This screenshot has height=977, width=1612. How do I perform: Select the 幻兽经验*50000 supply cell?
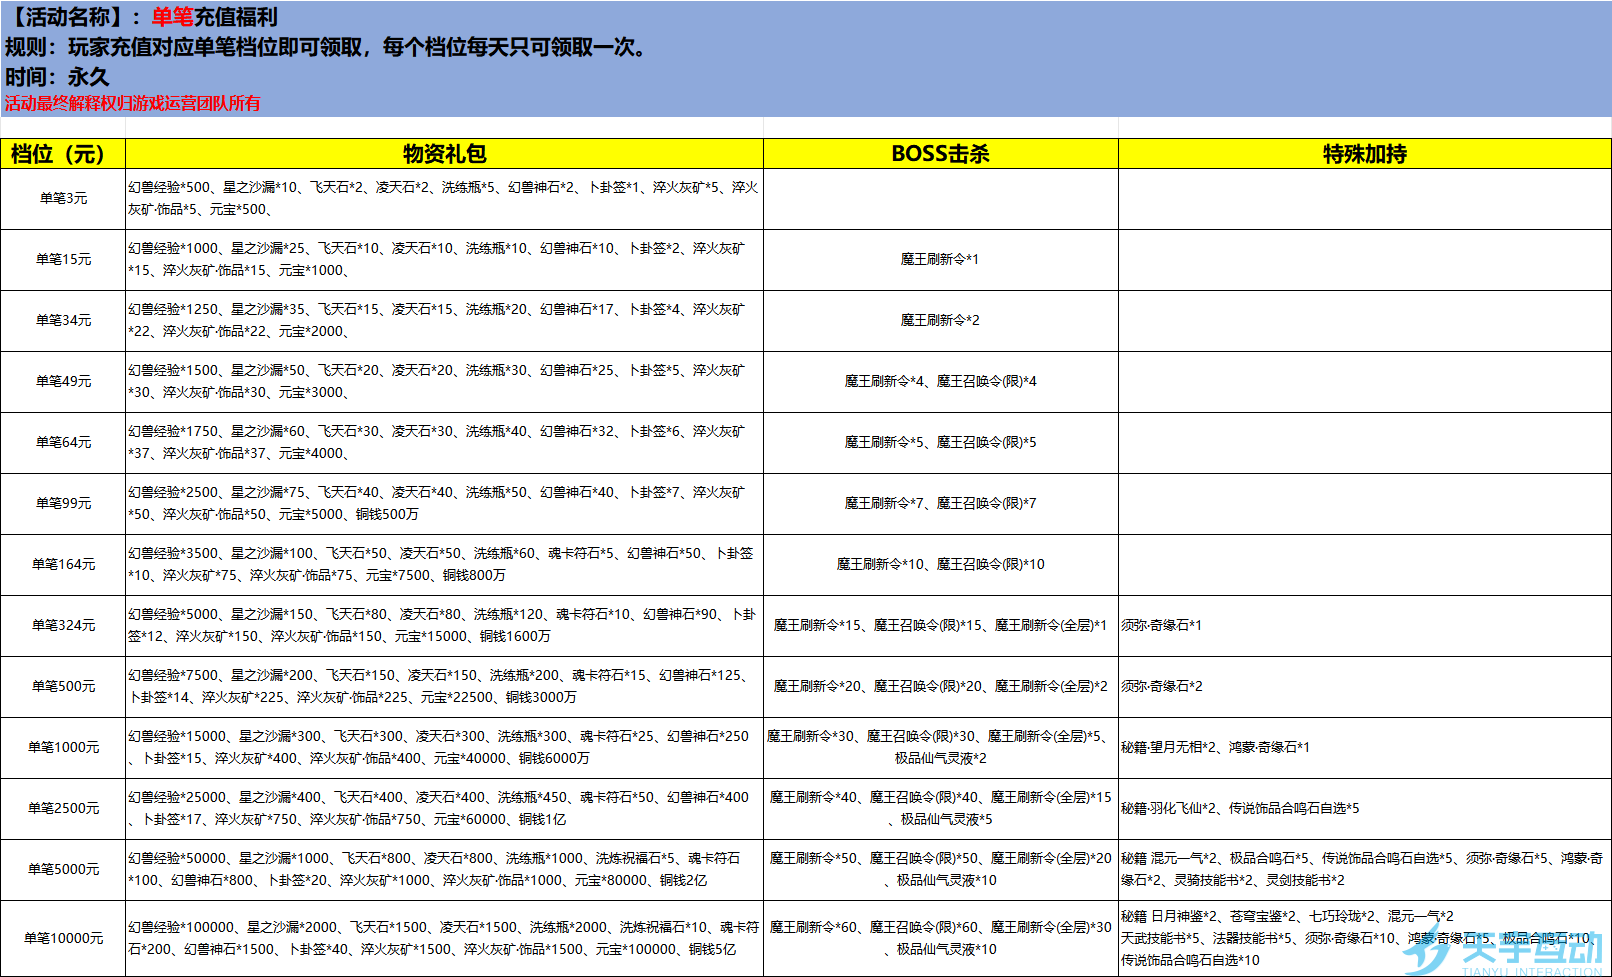pyautogui.click(x=444, y=870)
